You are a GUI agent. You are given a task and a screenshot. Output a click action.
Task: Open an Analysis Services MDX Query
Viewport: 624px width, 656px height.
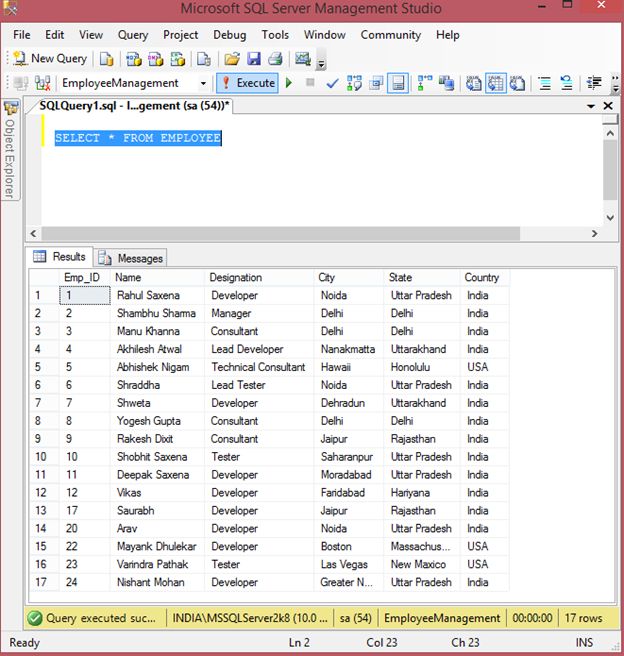coord(134,59)
